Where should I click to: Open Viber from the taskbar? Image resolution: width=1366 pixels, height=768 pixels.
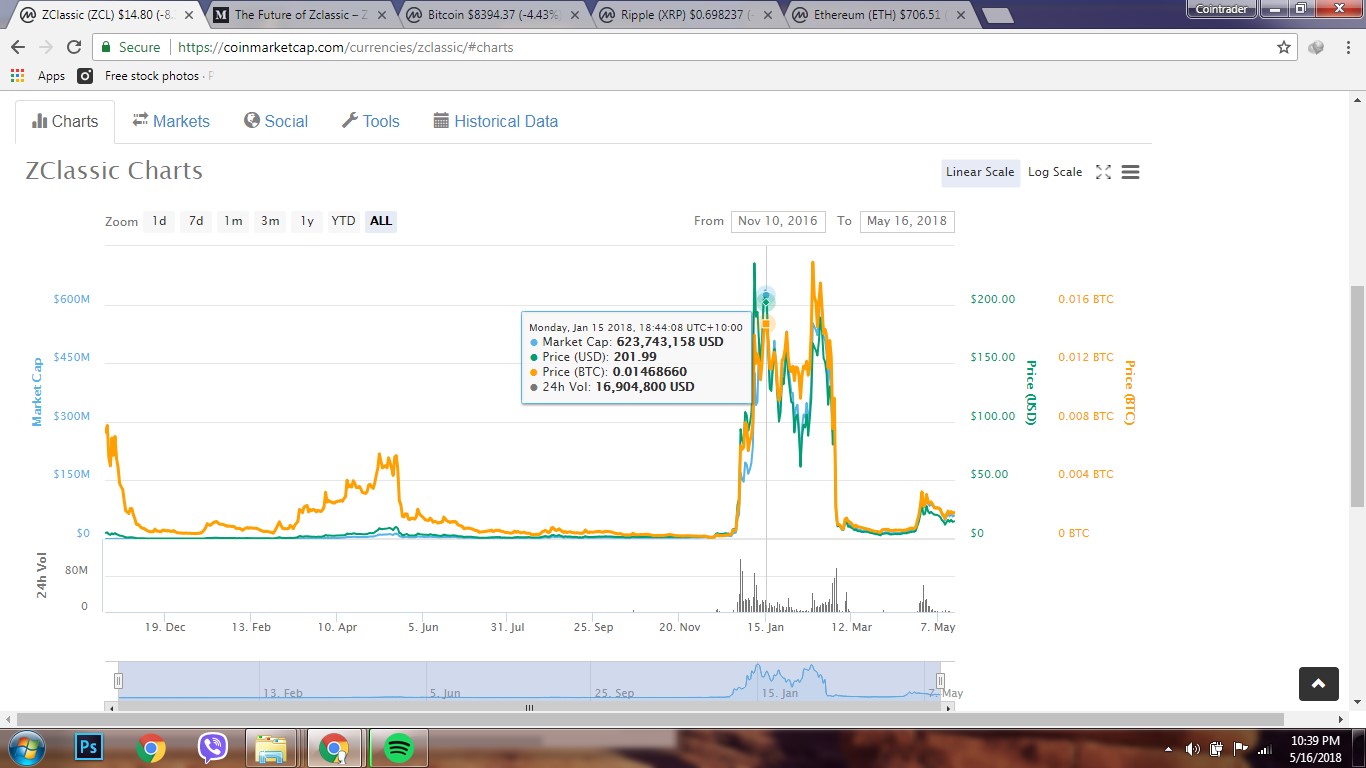212,747
